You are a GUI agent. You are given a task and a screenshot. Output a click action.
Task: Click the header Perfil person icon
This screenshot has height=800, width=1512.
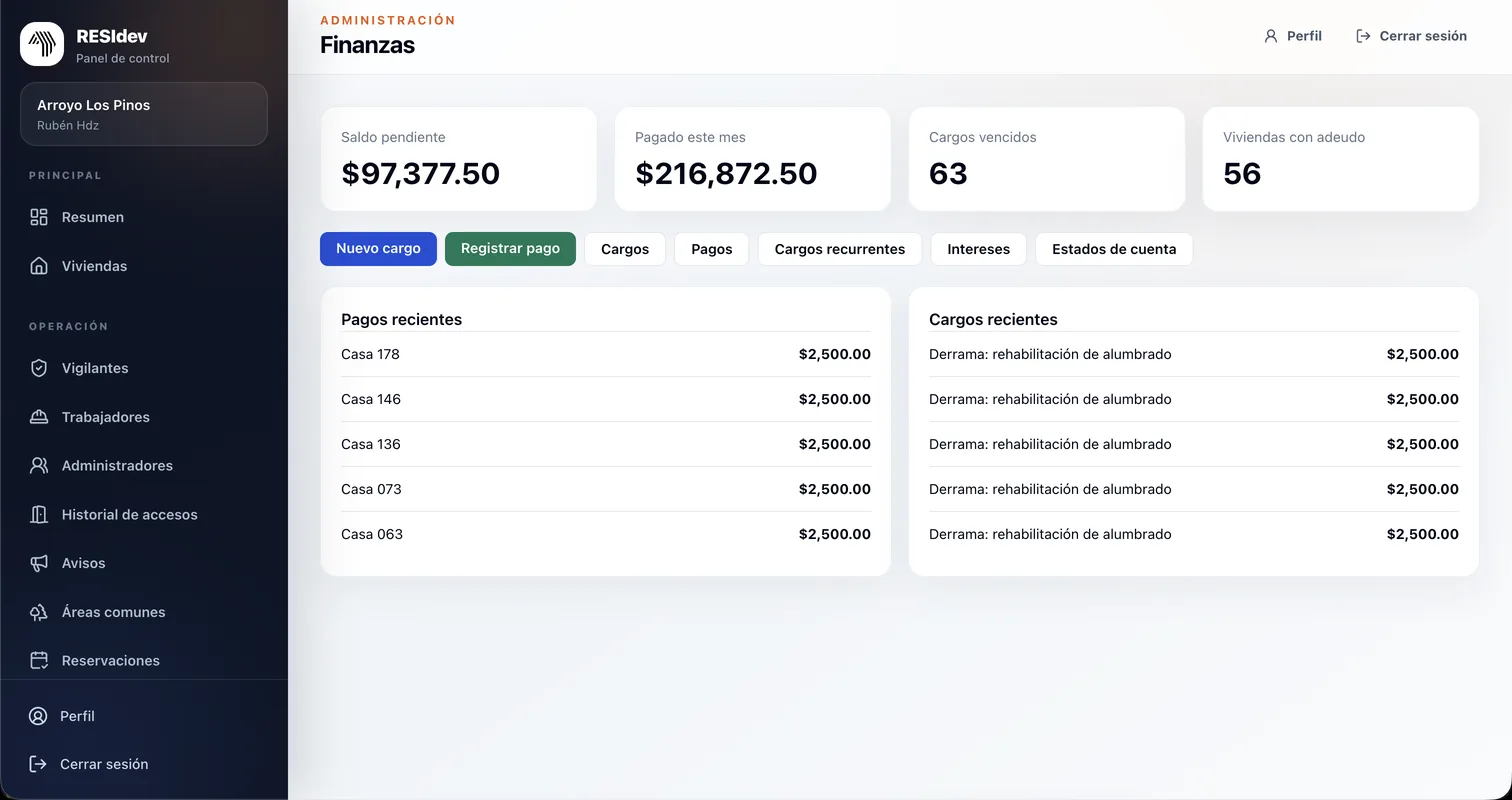tap(1271, 36)
